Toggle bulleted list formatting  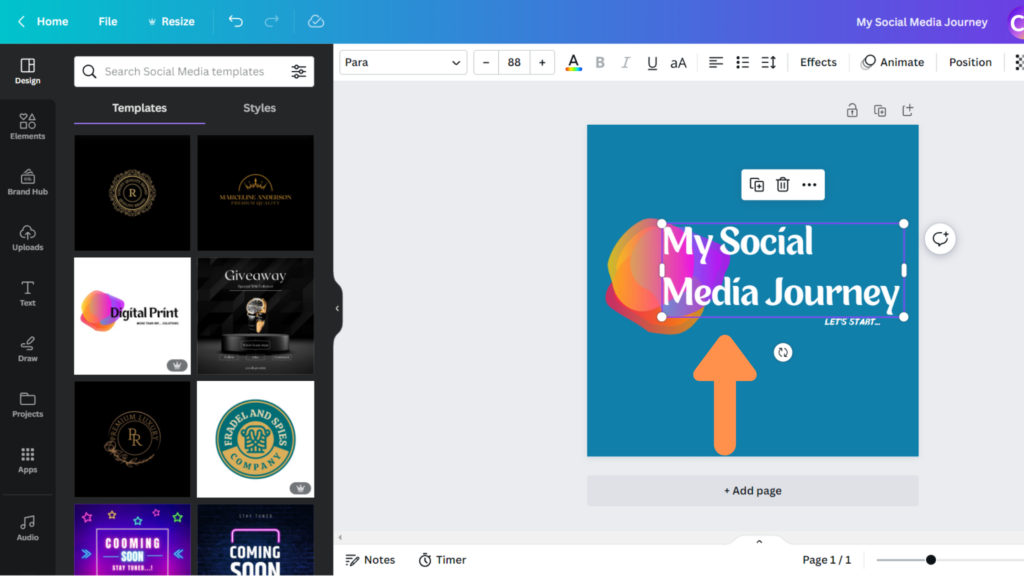click(x=743, y=63)
